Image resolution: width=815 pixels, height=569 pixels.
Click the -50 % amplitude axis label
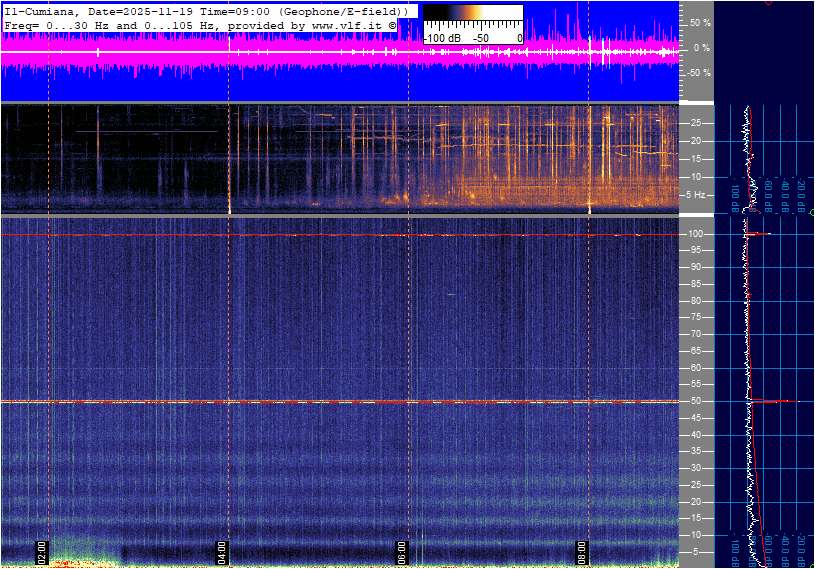(x=698, y=73)
